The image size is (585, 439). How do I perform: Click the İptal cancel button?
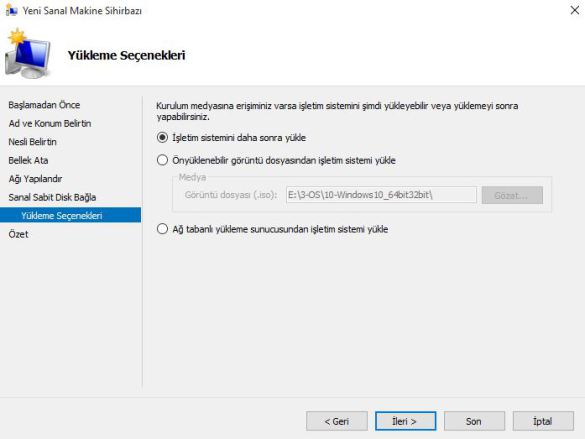point(543,421)
